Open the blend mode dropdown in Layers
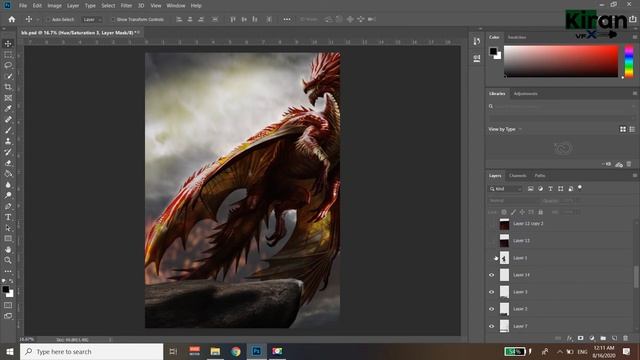This screenshot has width=640, height=360. (x=512, y=201)
